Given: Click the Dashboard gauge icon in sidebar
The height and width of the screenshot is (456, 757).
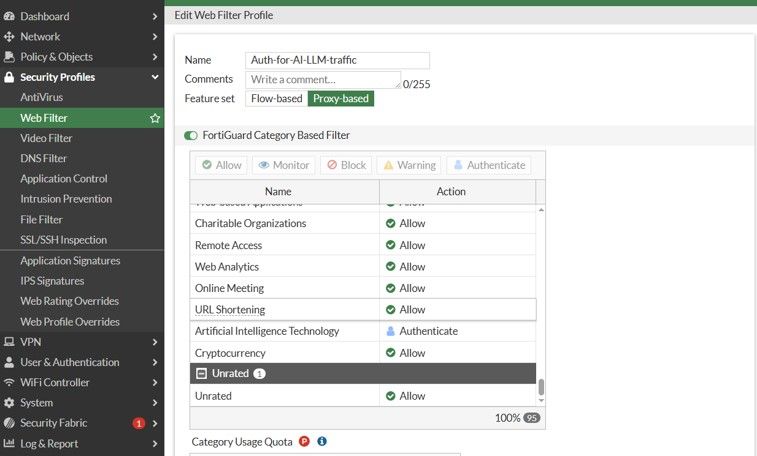Looking at the screenshot, I should [9, 16].
